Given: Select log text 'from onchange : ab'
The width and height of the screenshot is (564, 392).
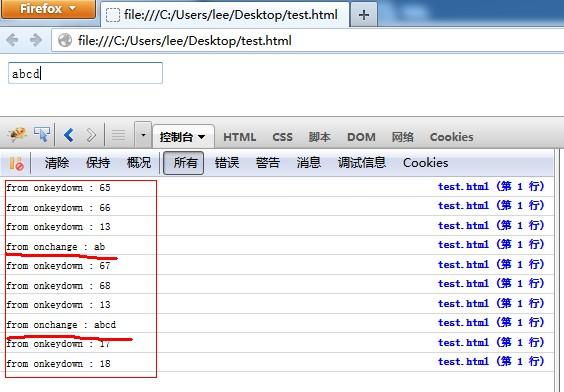Looking at the screenshot, I should pyautogui.click(x=56, y=247).
